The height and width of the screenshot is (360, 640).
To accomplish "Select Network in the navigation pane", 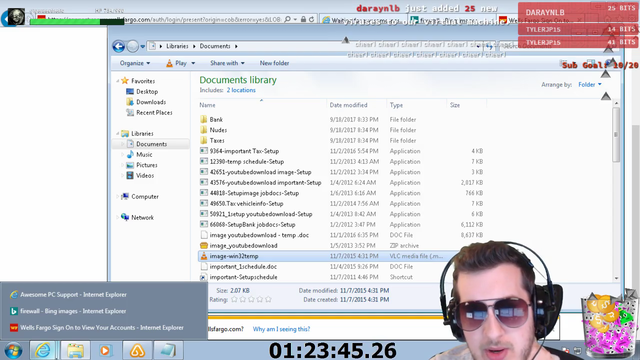I will (x=142, y=218).
